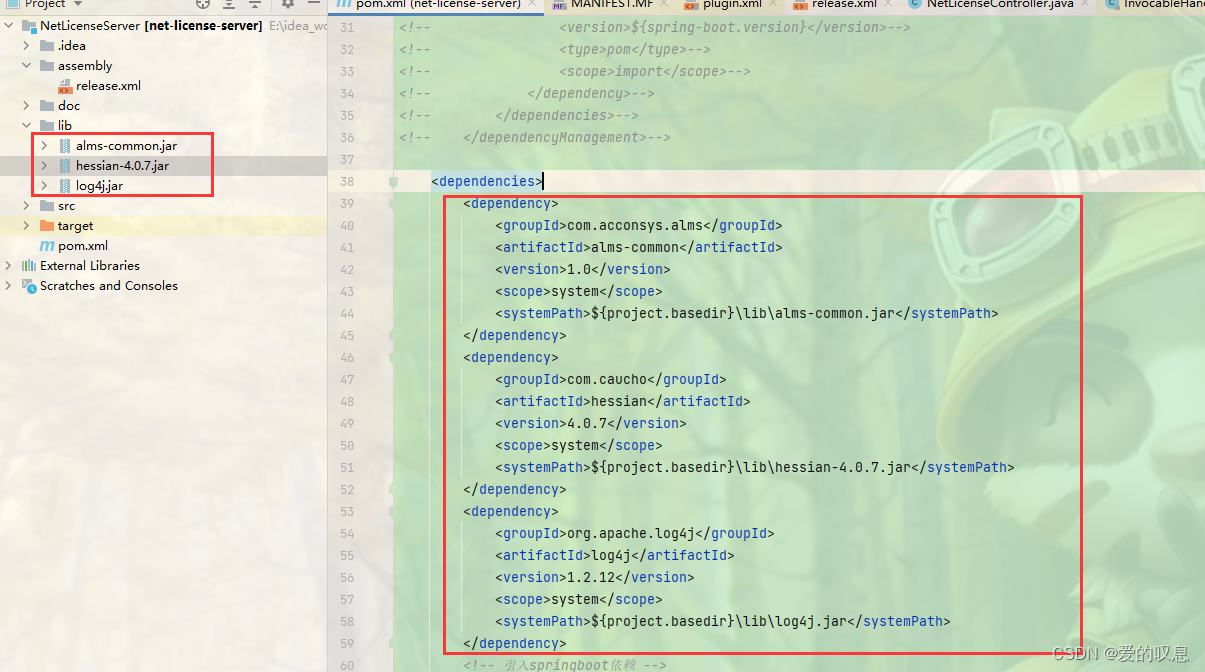The width and height of the screenshot is (1205, 672).
Task: Expand the src folder
Action: [27, 206]
